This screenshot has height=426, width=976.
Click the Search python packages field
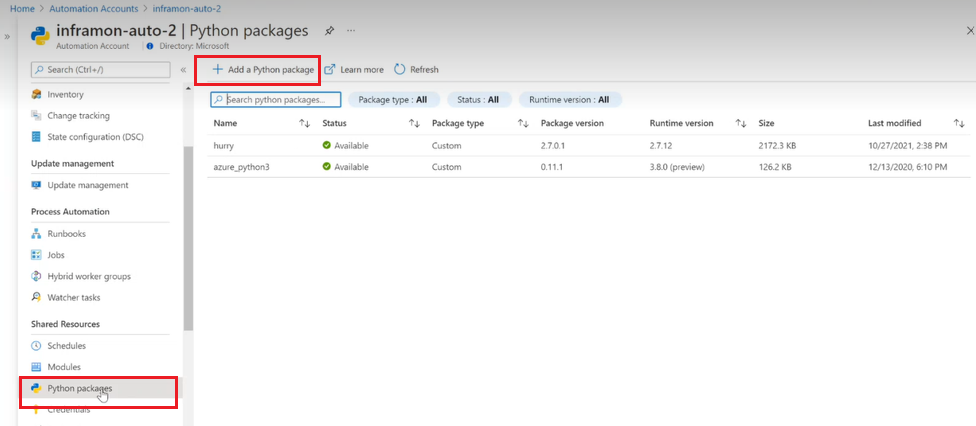[x=276, y=100]
